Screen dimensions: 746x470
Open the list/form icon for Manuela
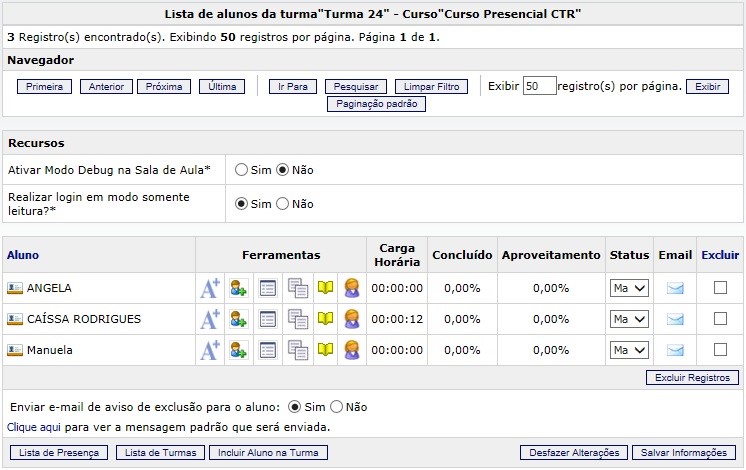tap(268, 351)
